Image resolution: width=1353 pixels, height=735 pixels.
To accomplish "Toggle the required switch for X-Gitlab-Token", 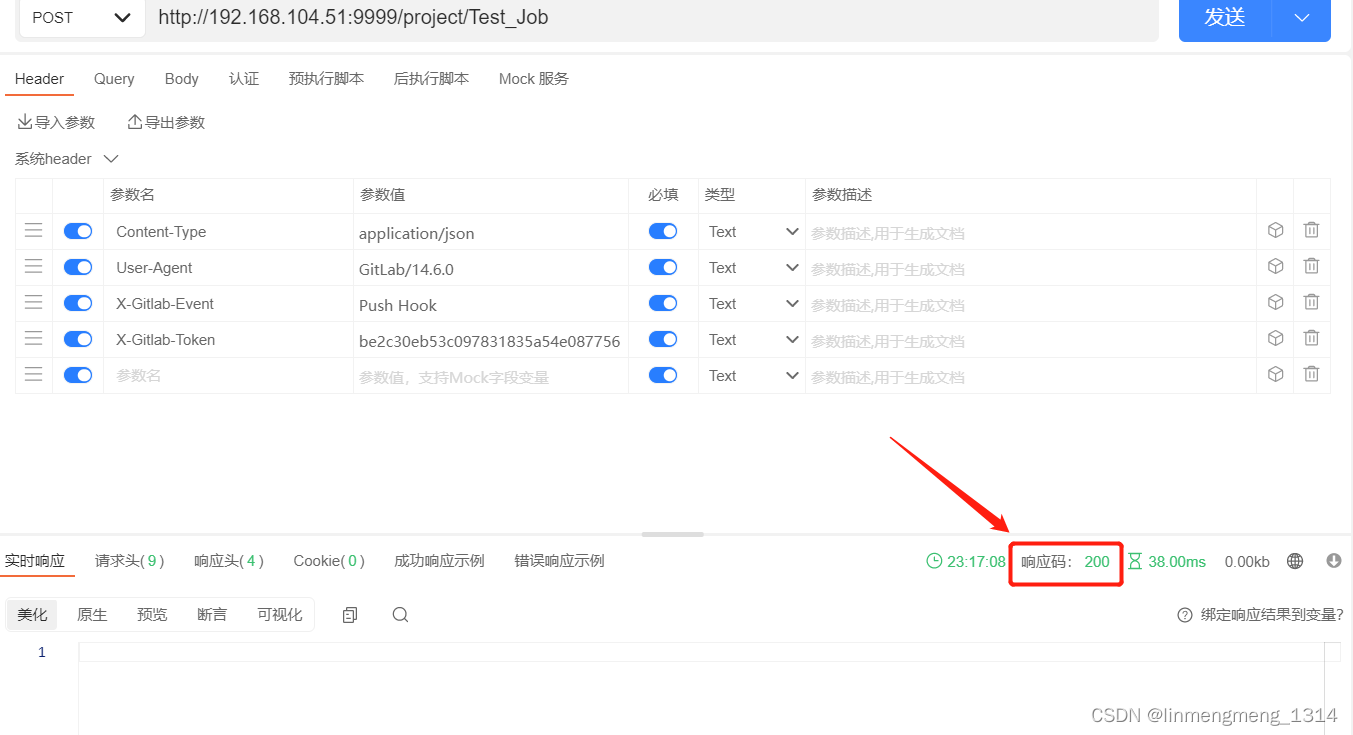I will tap(663, 339).
